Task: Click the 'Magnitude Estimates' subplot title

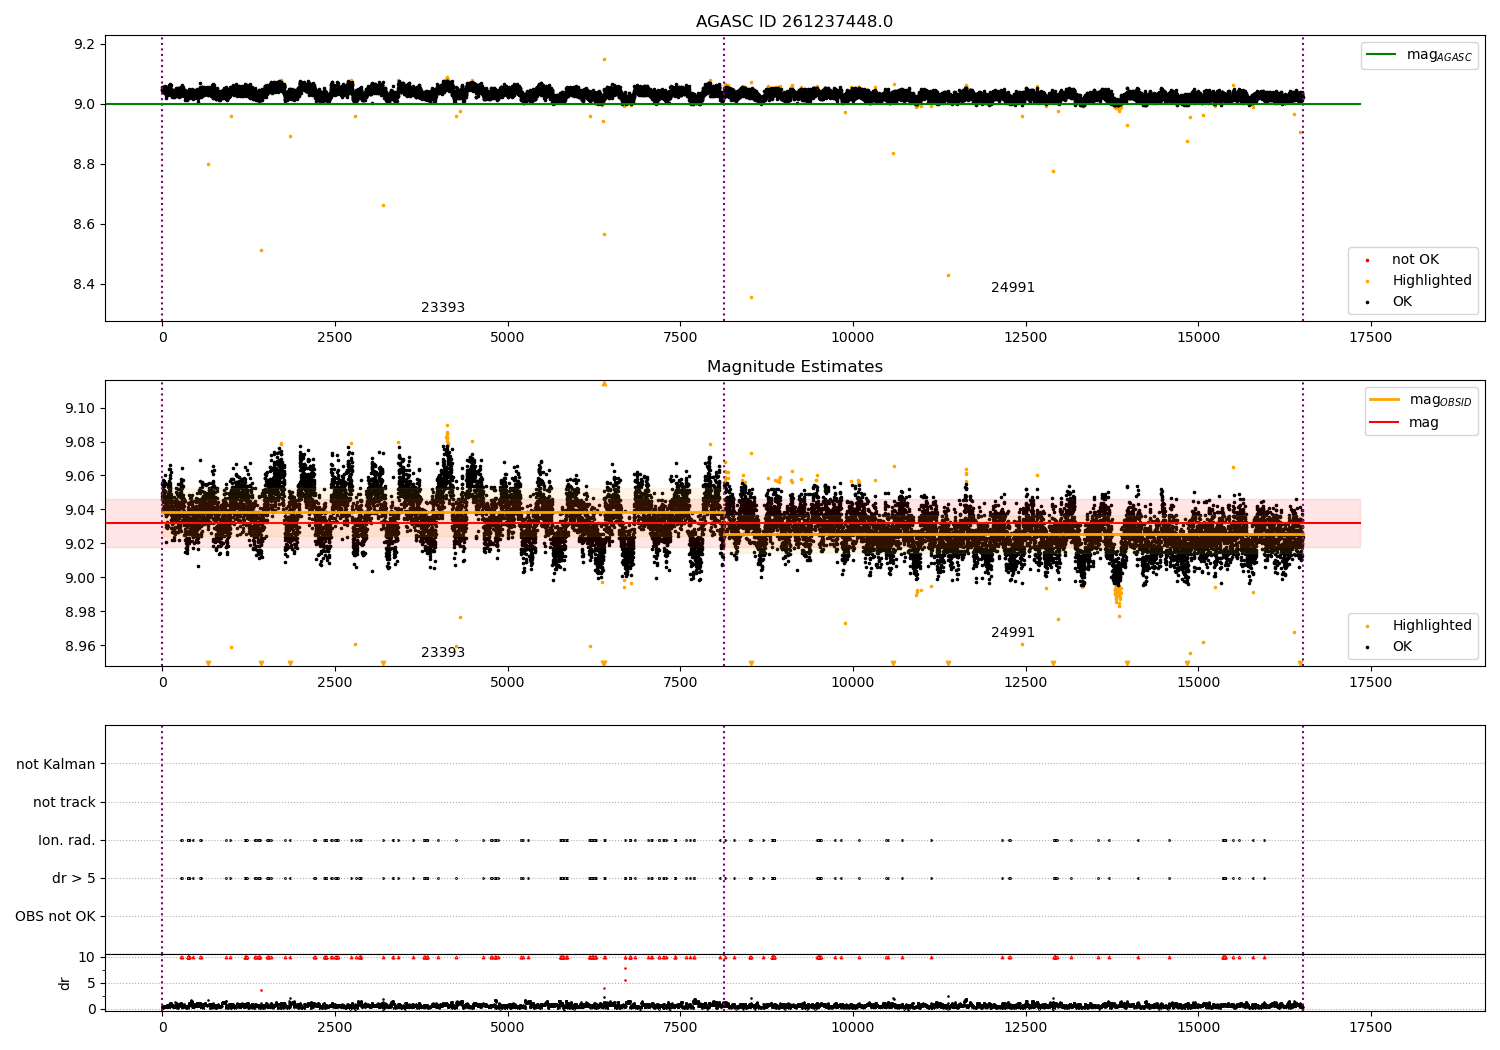Action: click(x=795, y=367)
